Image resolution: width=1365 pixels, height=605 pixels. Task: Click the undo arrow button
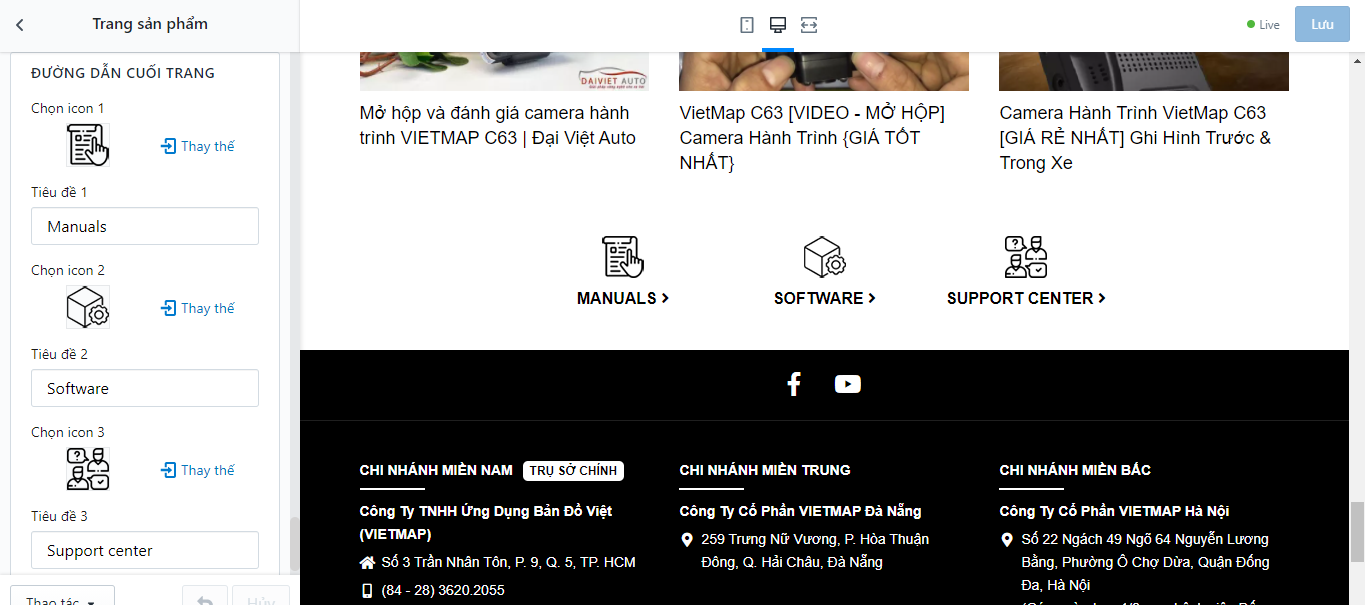(205, 597)
